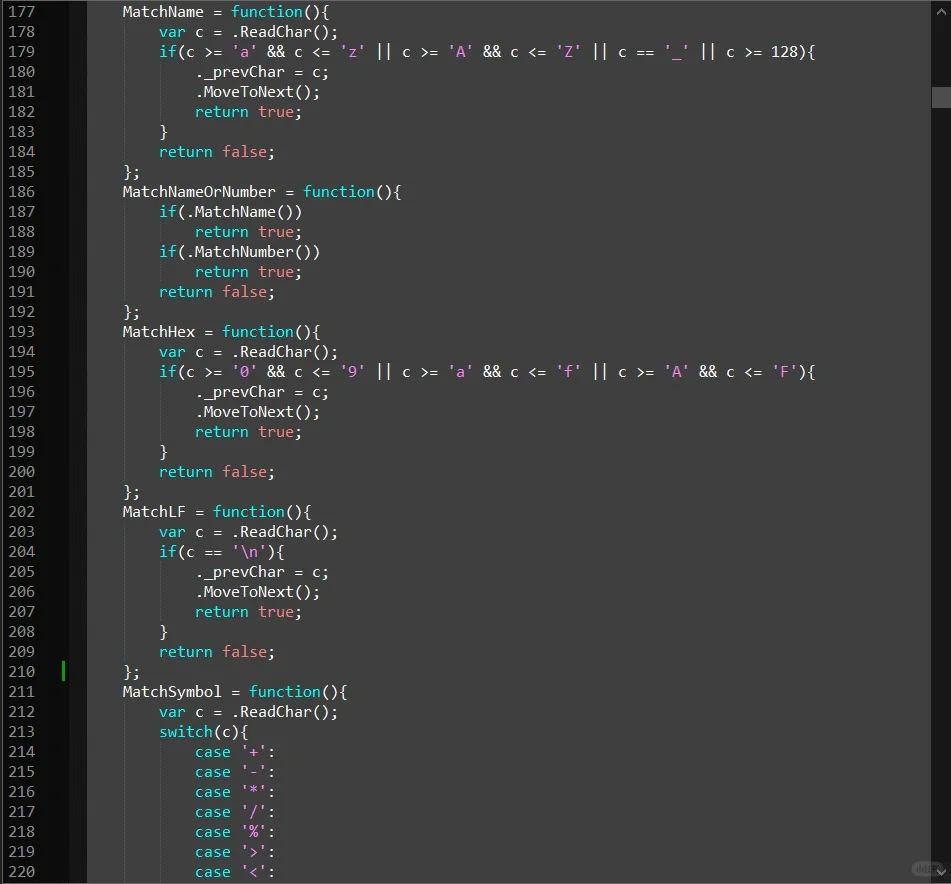Place cursor on 'MatchName' at line 177
Viewport: 951px width, 884px height.
163,12
